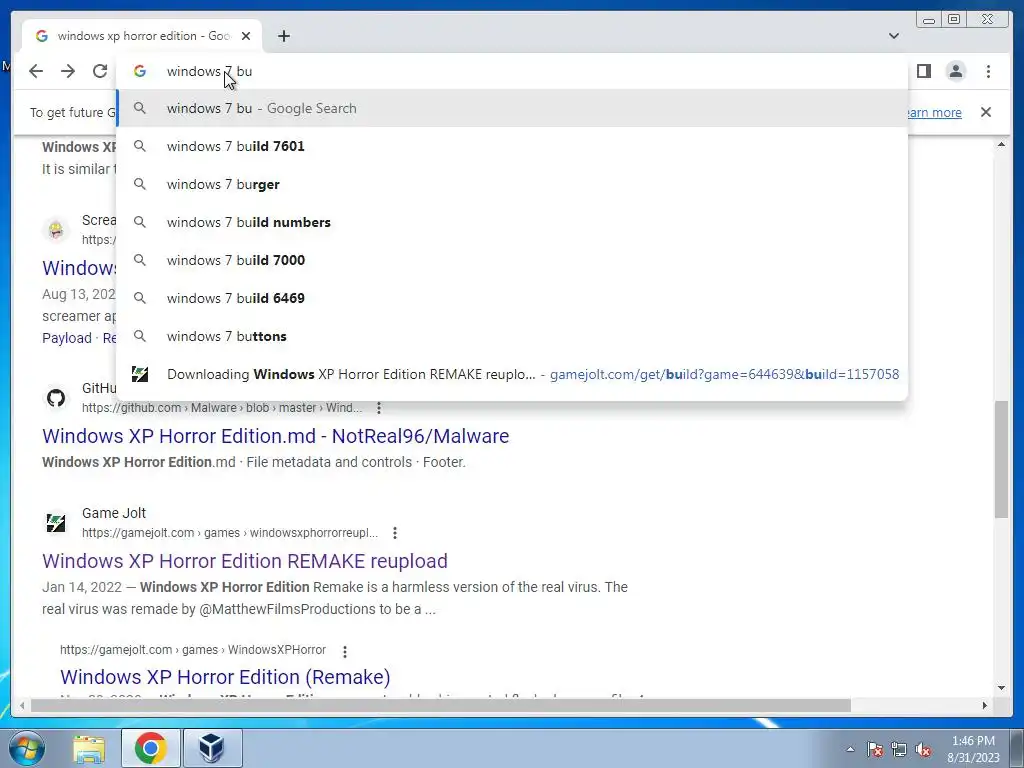
Task: Click the vertical scrollbar up arrow
Action: click(x=1001, y=144)
